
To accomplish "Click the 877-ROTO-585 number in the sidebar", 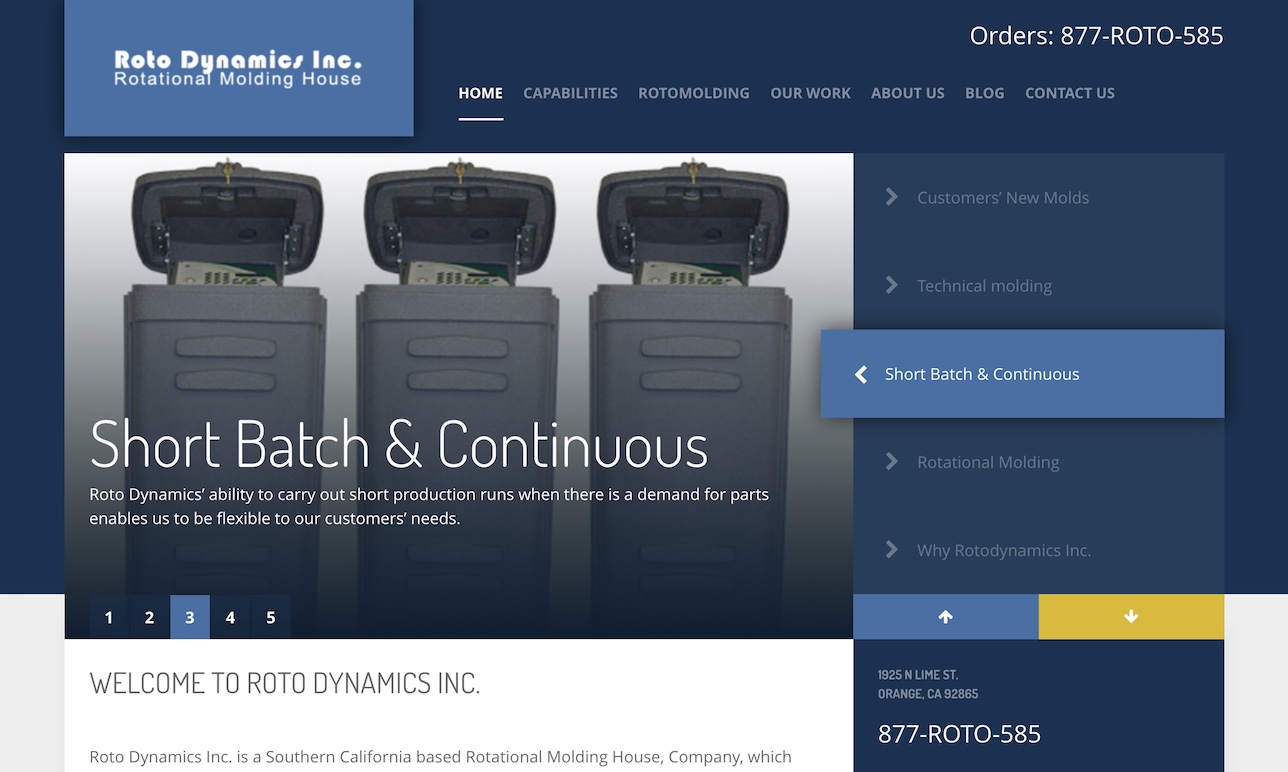I will coord(959,734).
